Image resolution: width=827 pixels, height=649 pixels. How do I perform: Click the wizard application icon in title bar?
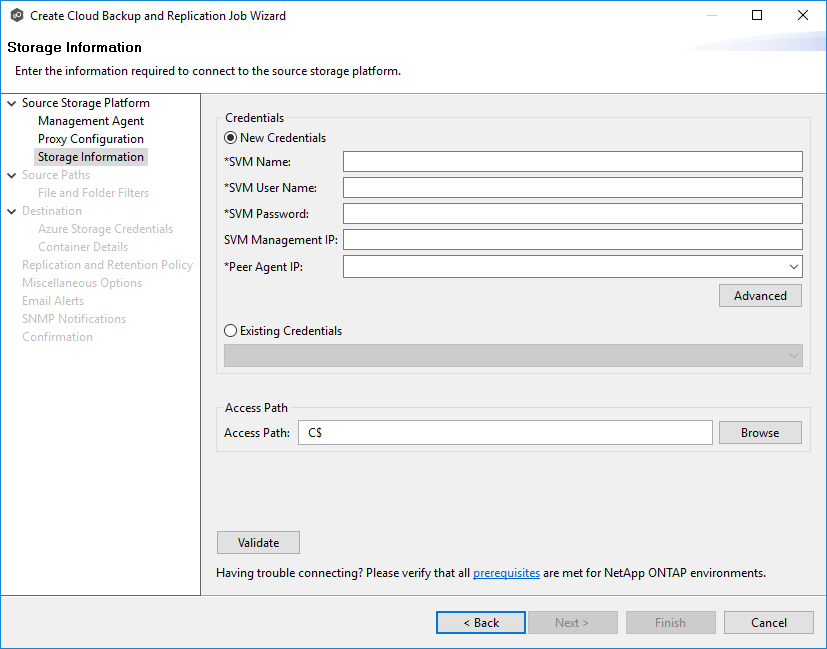[17, 15]
